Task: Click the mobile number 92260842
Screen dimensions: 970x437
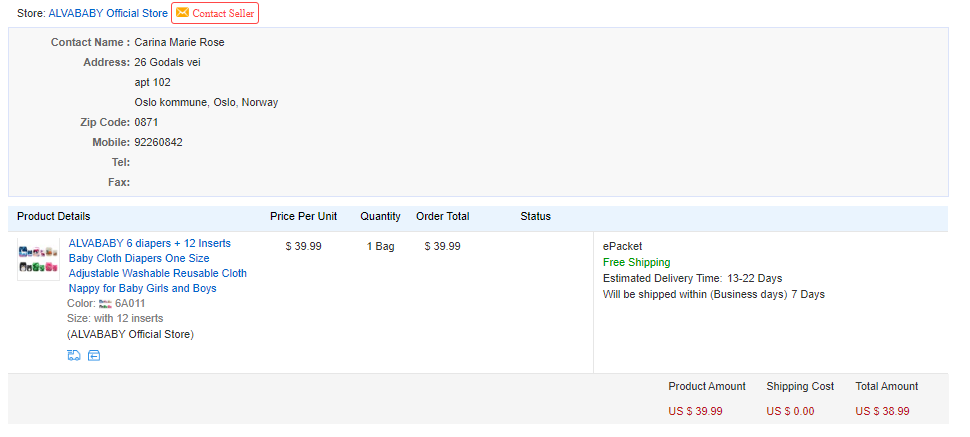Action: (158, 142)
